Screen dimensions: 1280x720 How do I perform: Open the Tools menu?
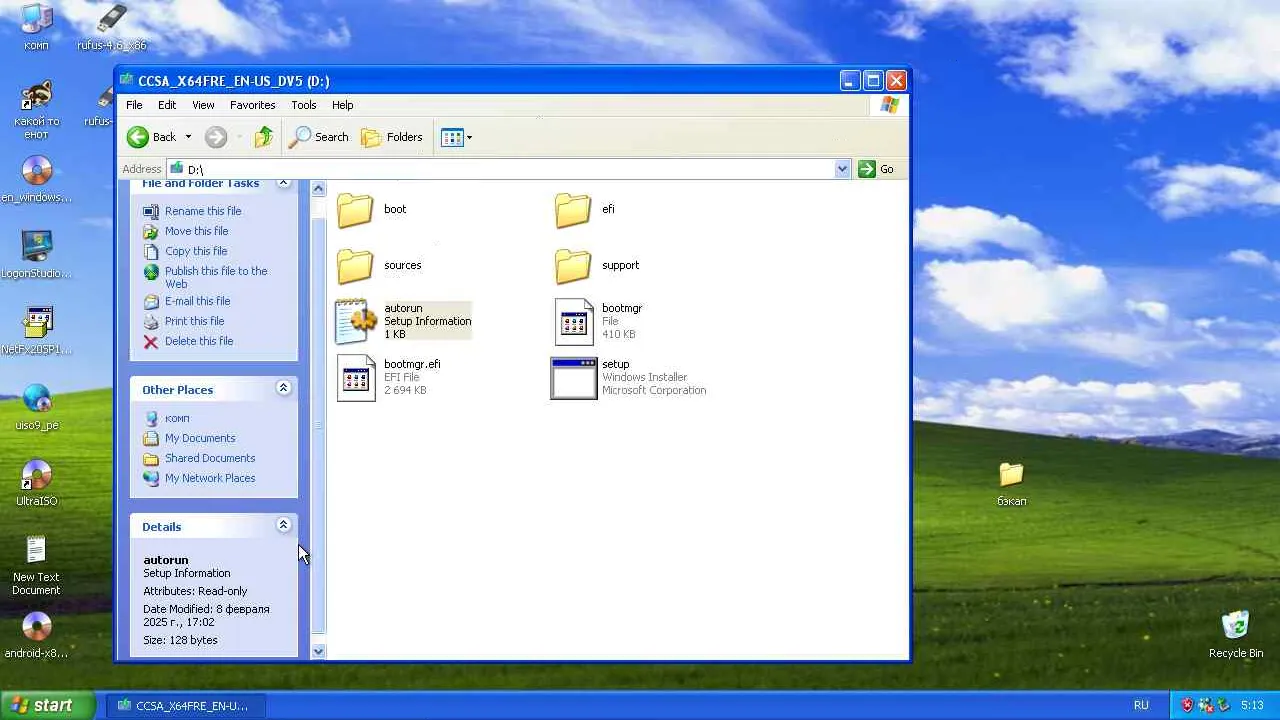304,105
